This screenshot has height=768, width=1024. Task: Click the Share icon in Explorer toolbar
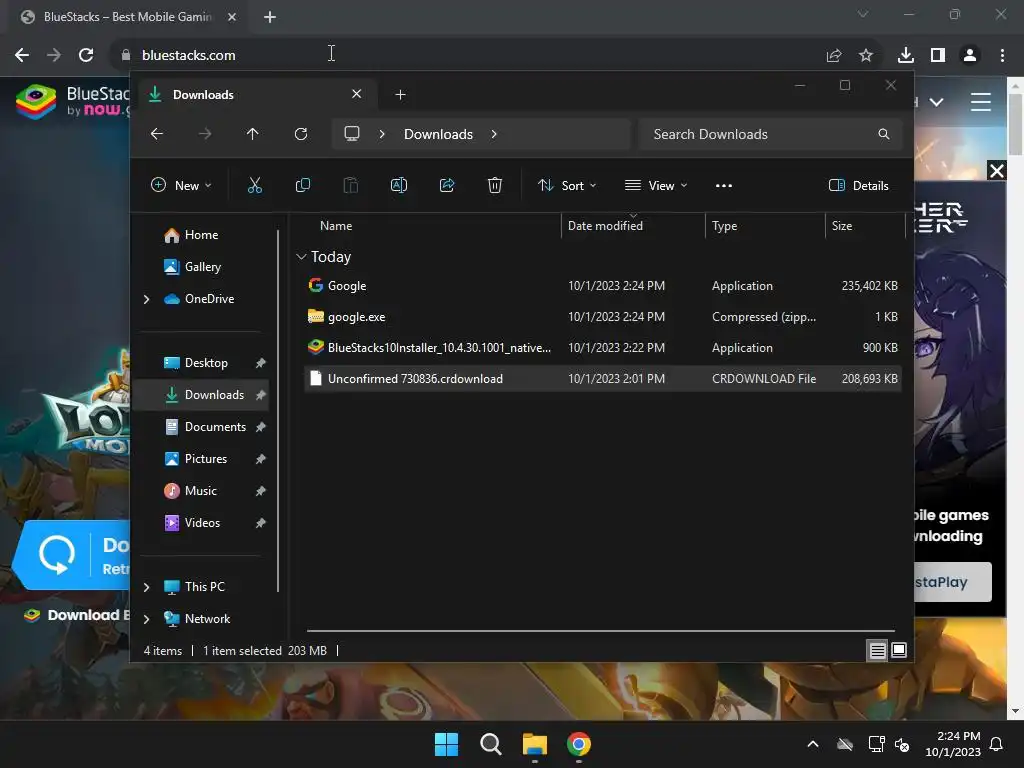click(447, 185)
